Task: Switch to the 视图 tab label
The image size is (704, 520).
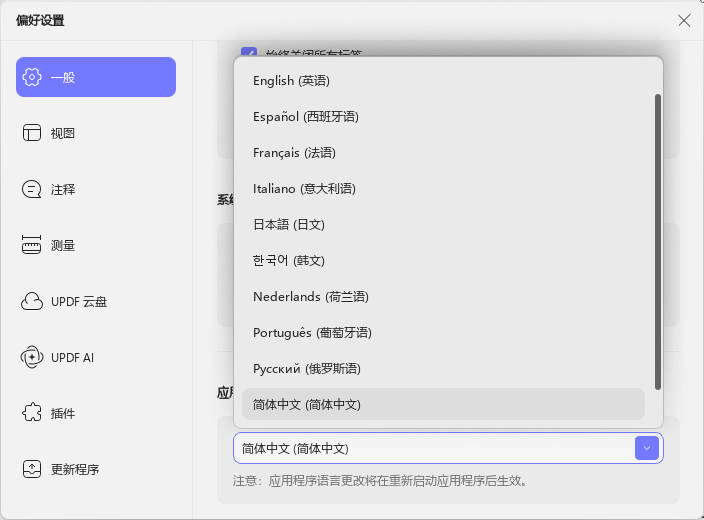Action: (x=63, y=133)
